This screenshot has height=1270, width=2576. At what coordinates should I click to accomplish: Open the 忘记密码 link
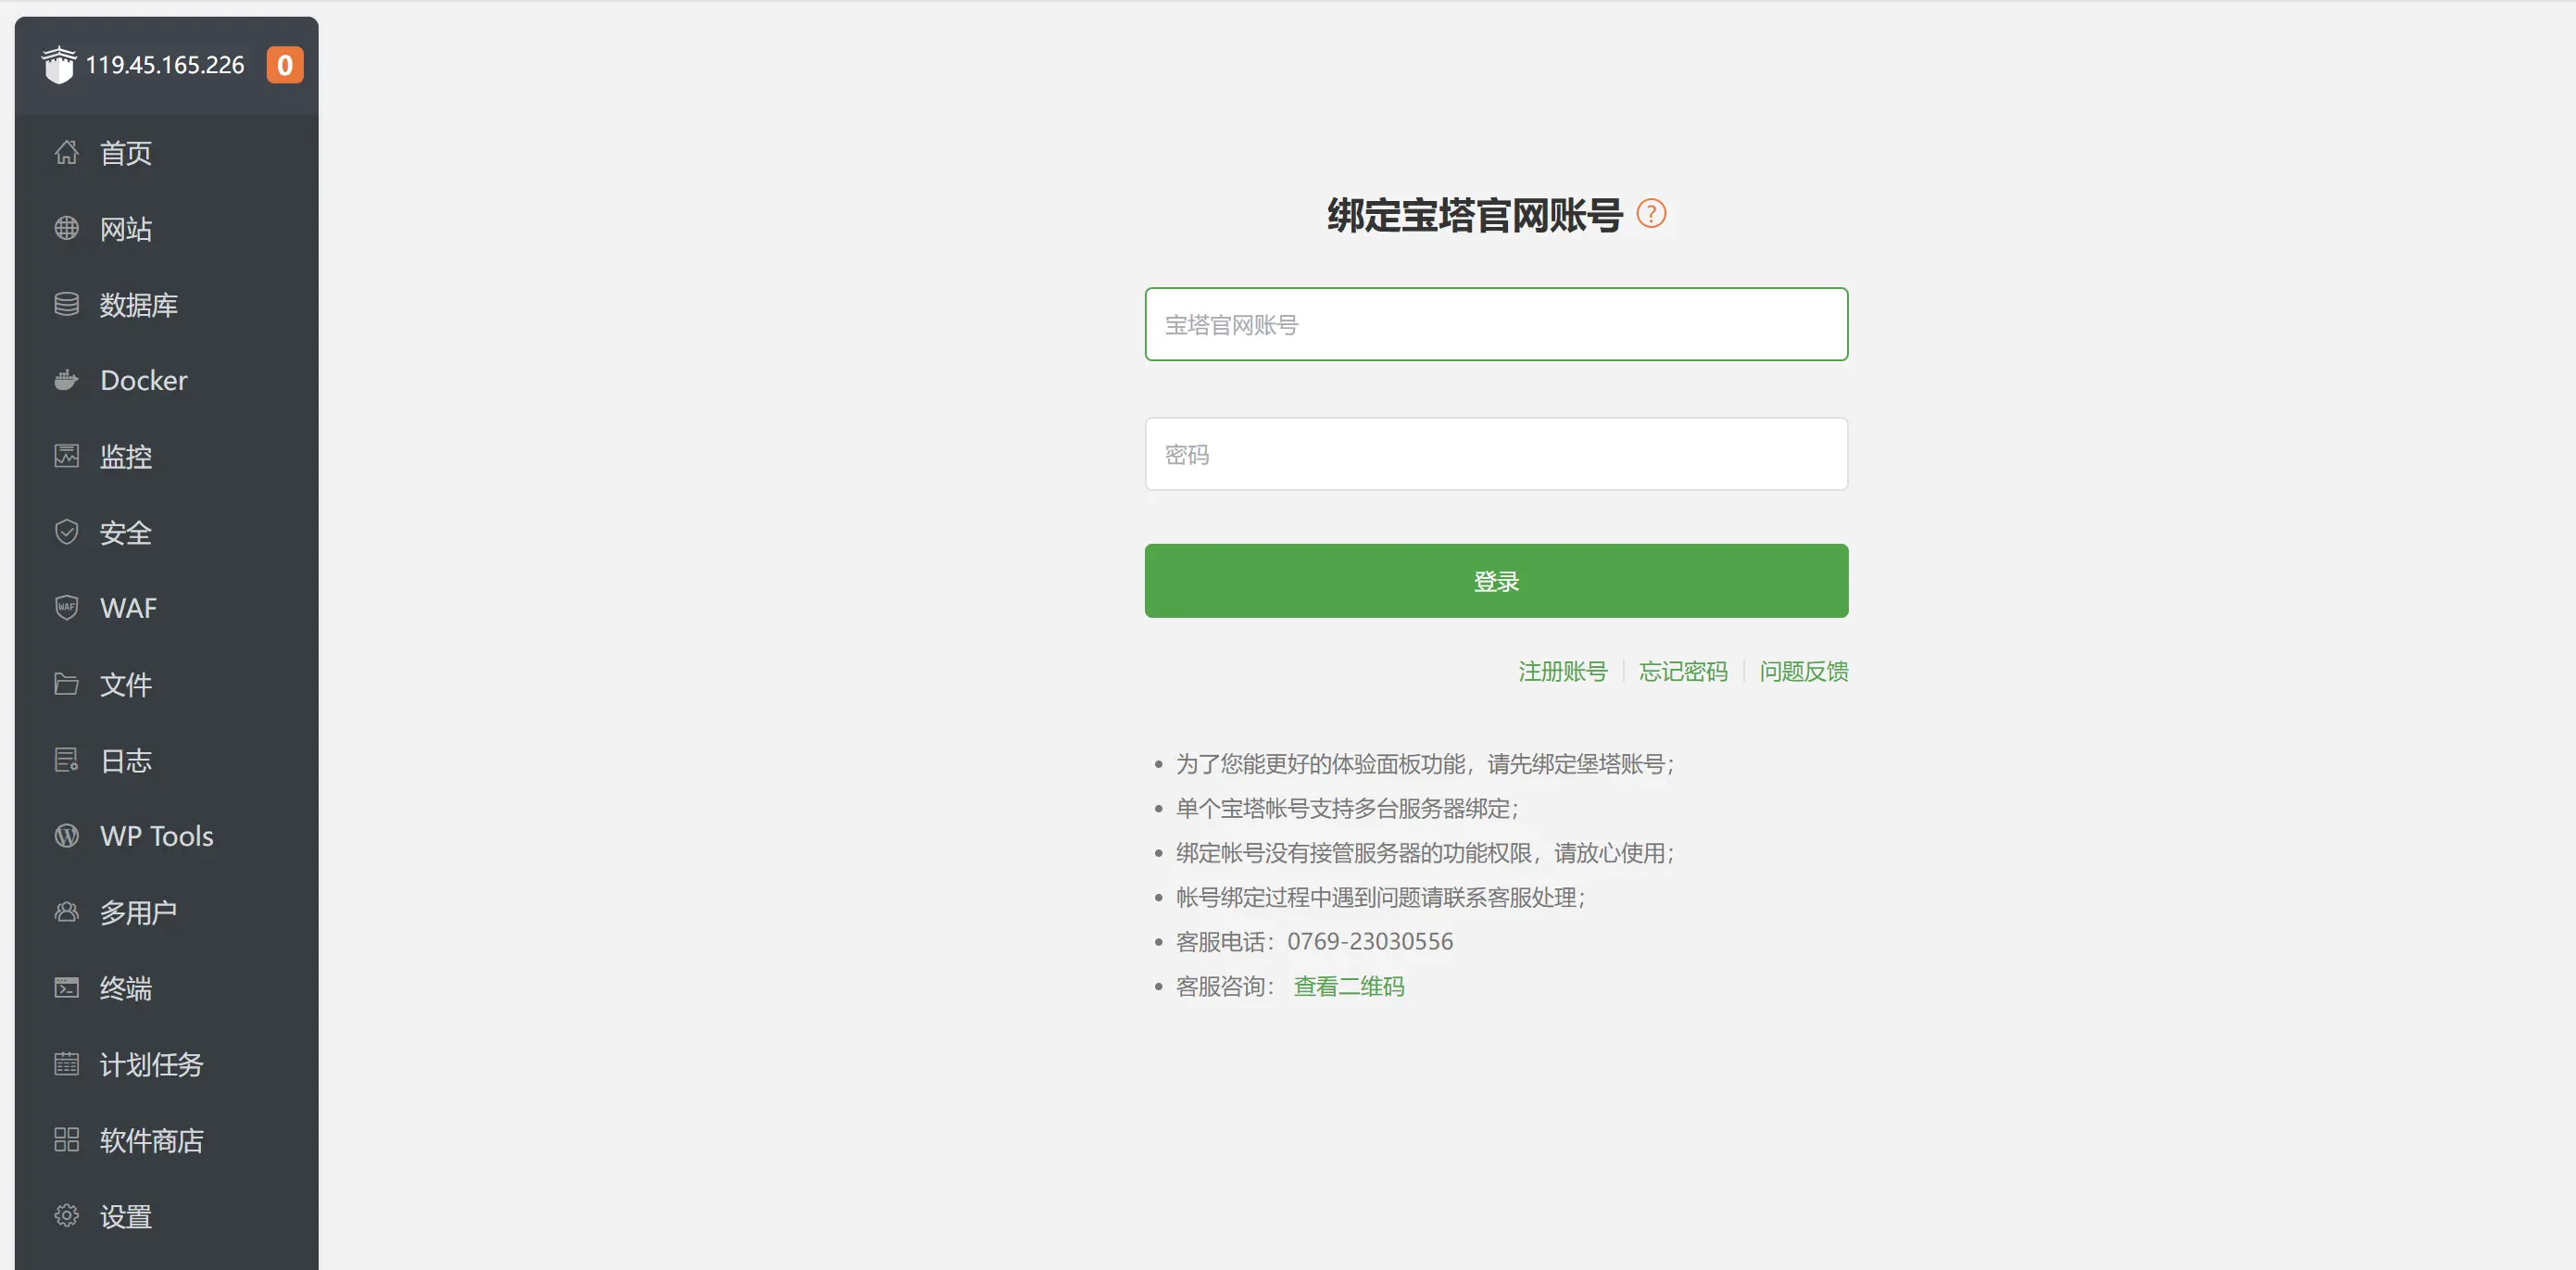(1683, 671)
